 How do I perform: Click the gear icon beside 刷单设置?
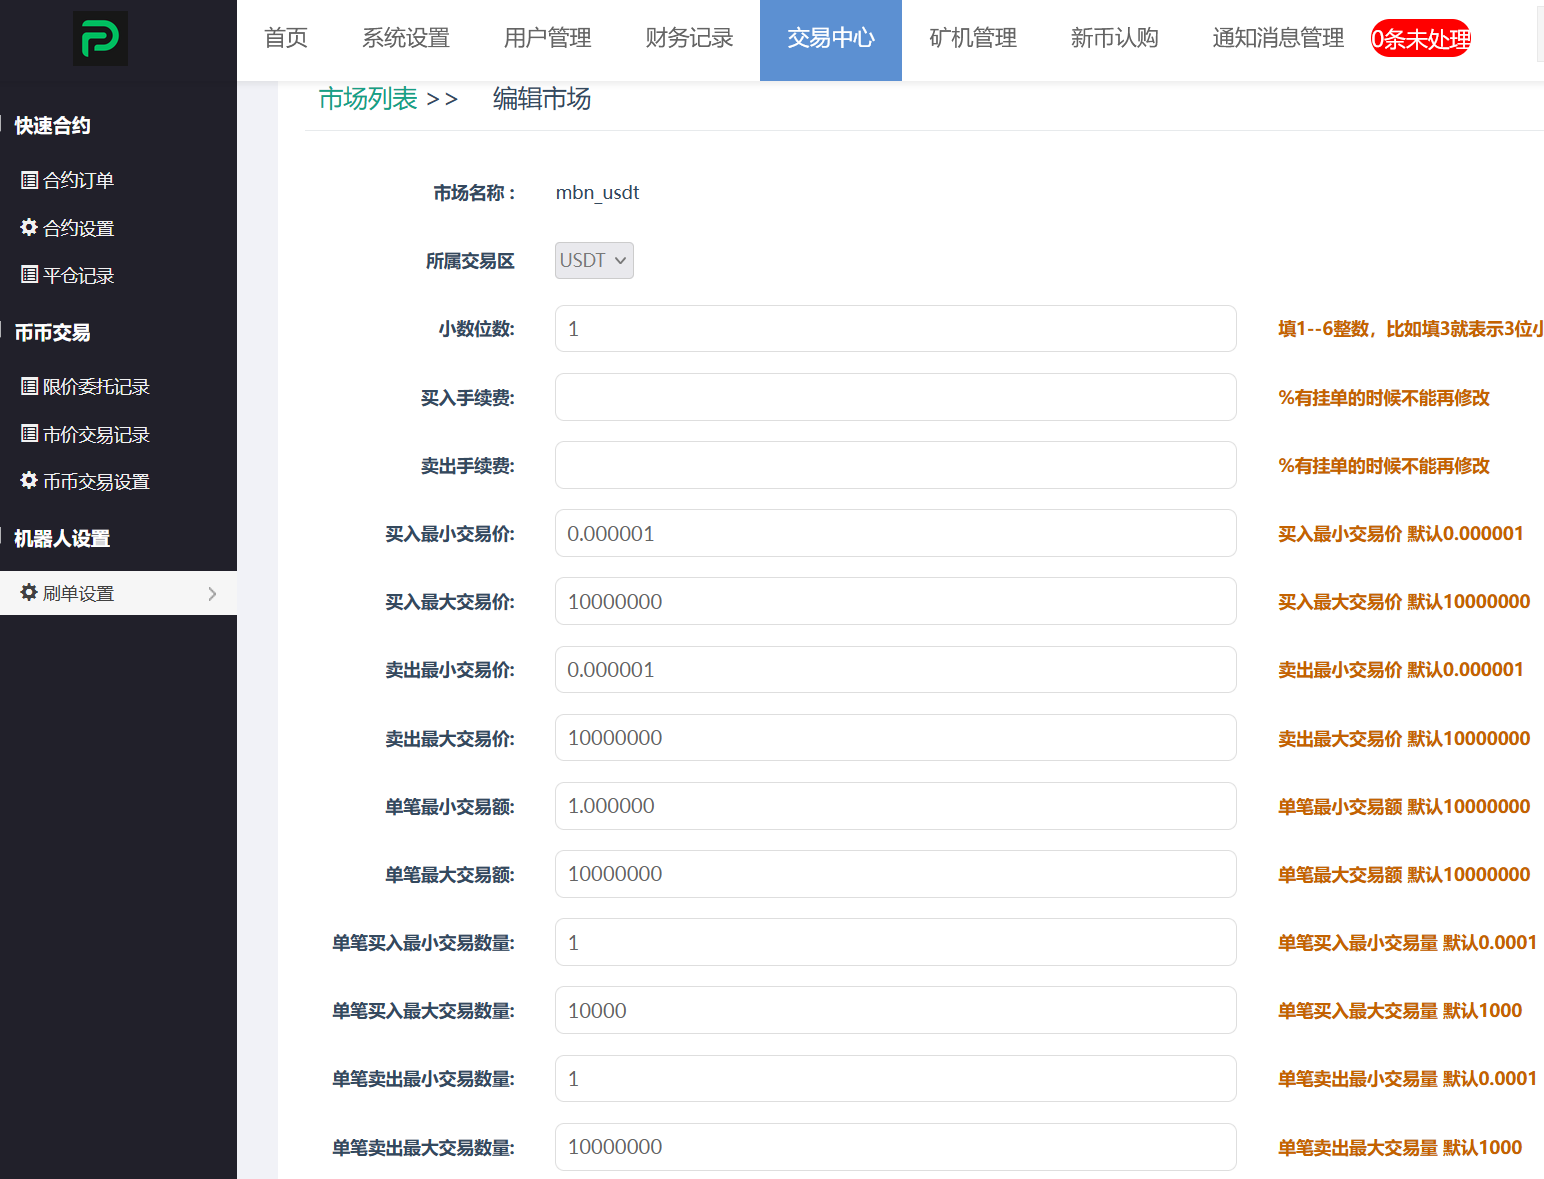(29, 592)
